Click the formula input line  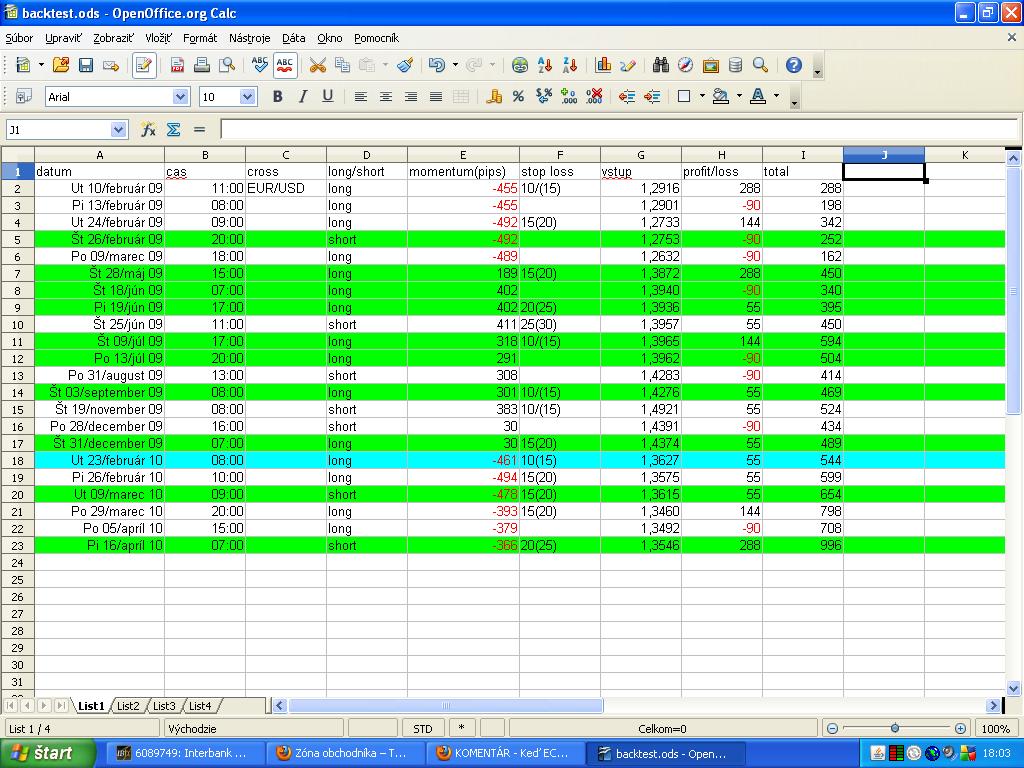coord(618,130)
